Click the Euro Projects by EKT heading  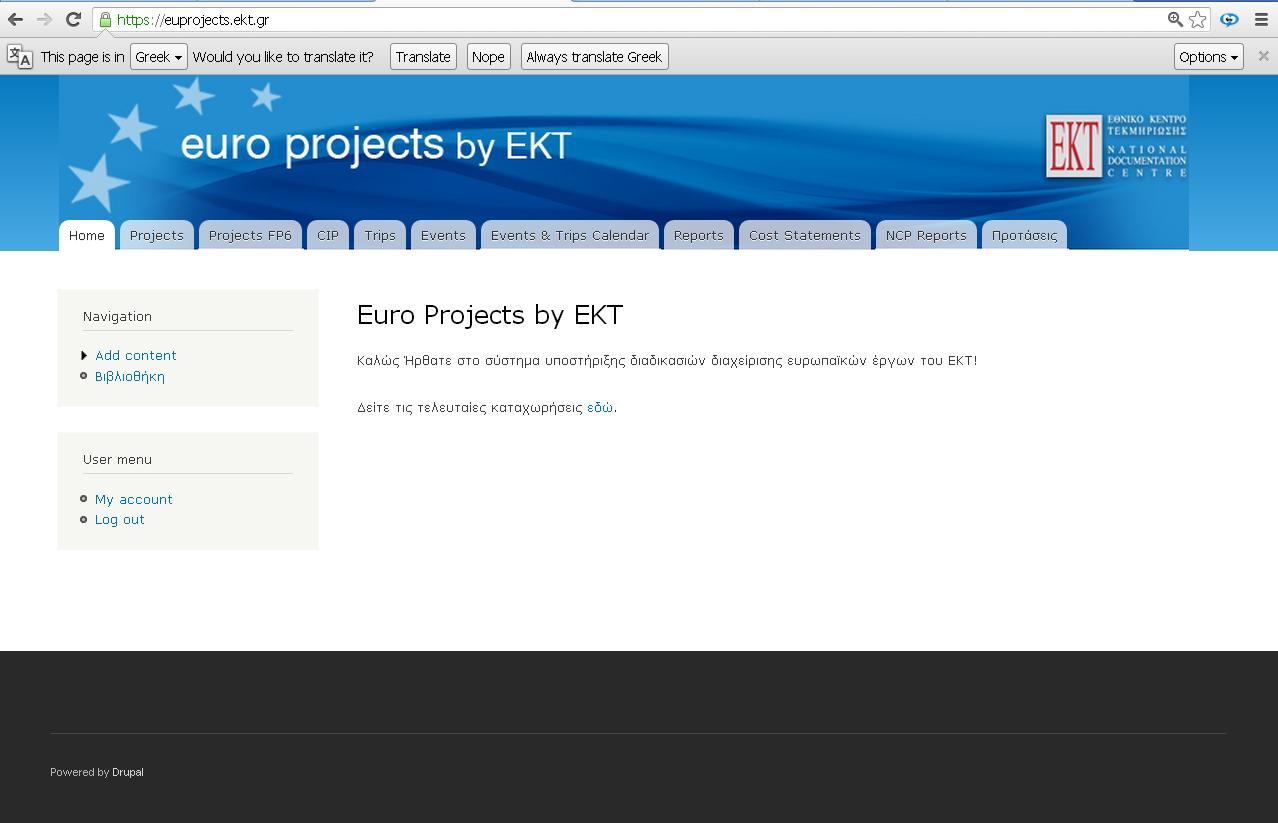490,315
